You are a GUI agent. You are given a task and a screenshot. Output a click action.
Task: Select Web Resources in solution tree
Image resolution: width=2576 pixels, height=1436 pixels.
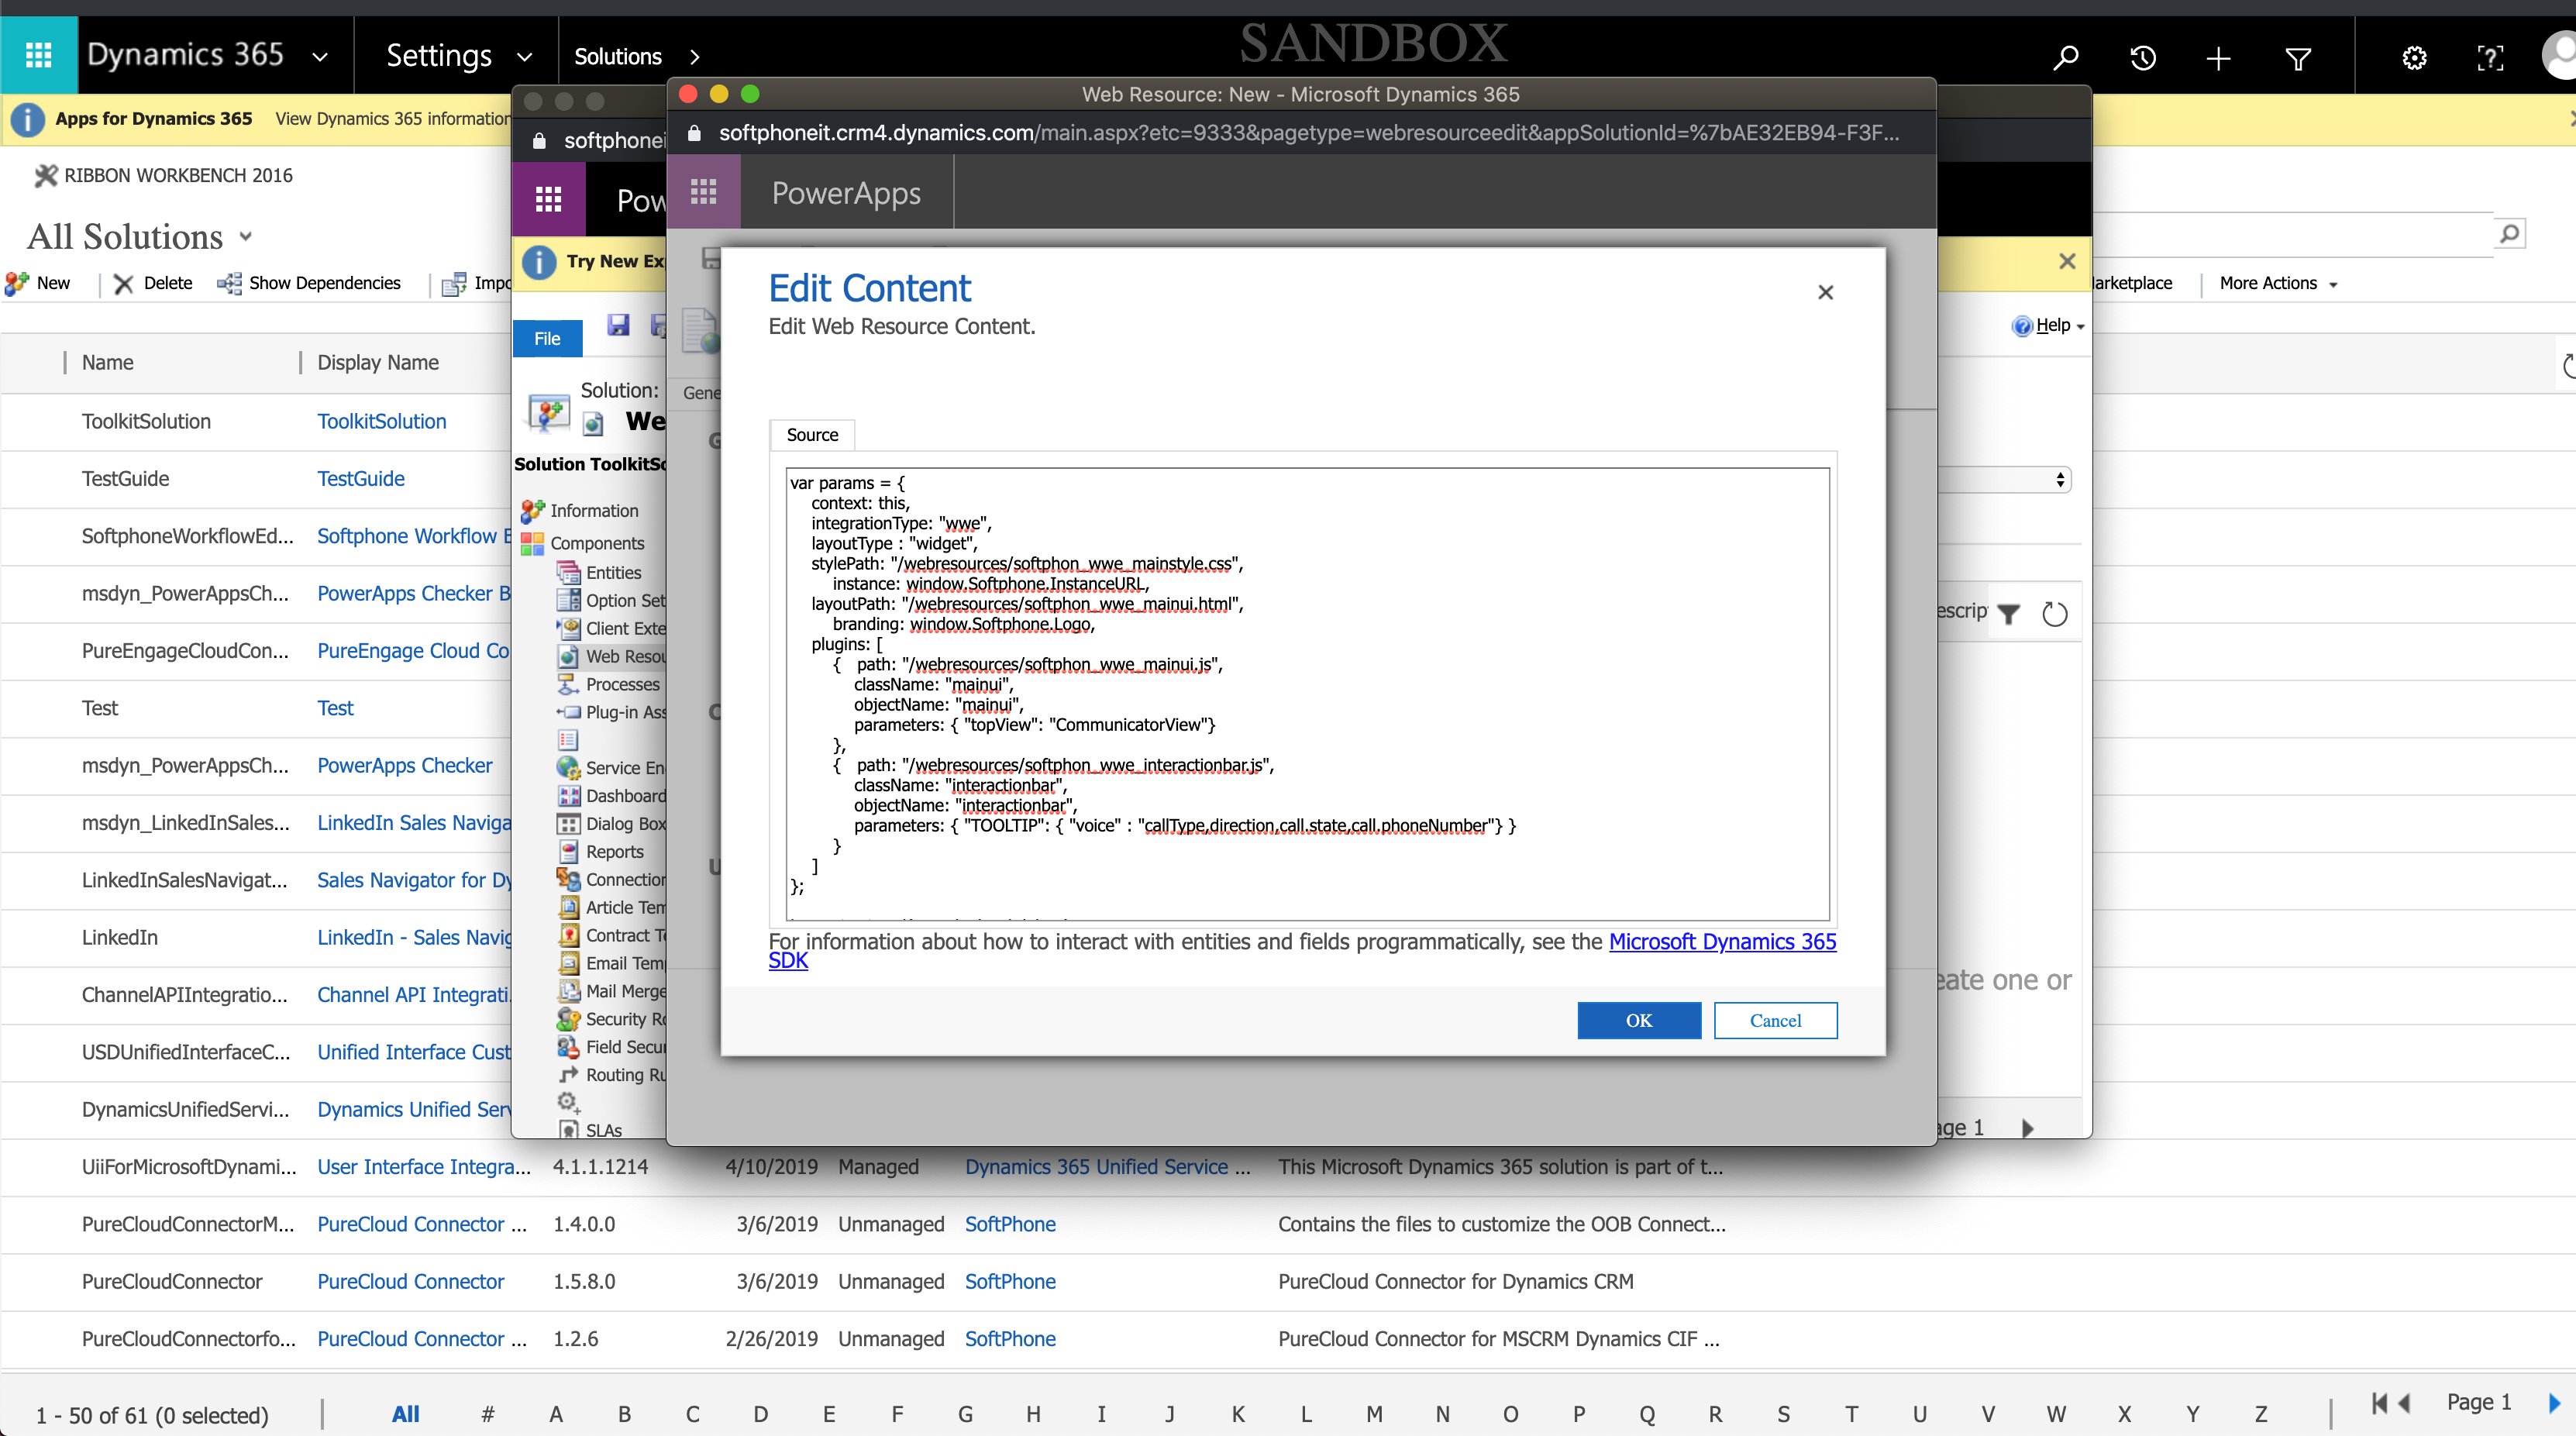(x=625, y=656)
